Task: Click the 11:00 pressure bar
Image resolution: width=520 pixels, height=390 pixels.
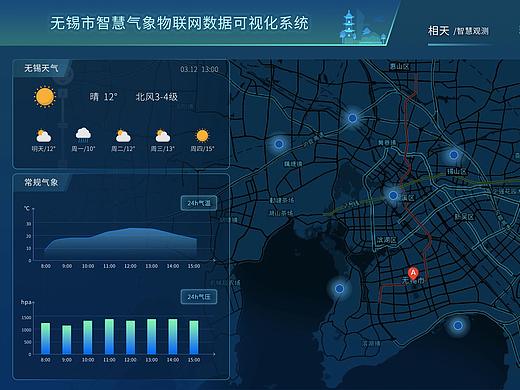Action: pos(109,336)
